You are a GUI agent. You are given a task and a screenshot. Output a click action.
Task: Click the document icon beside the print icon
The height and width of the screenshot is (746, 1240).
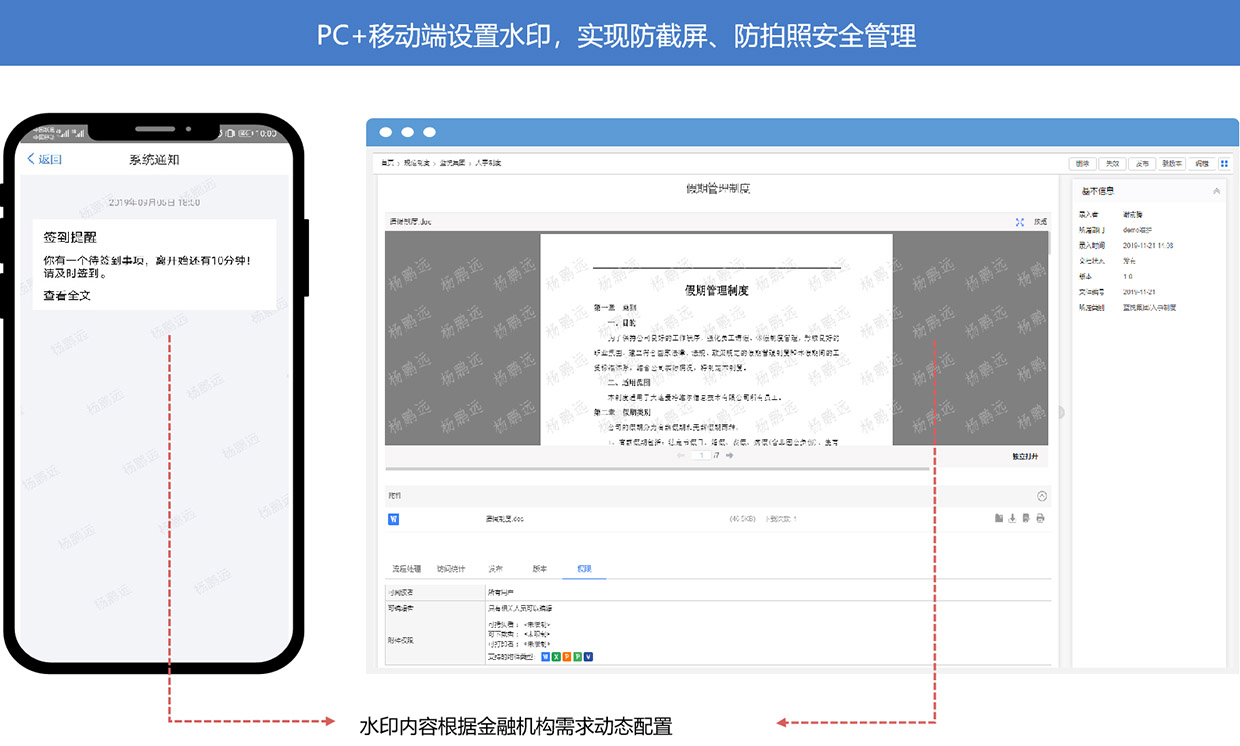click(x=1026, y=518)
